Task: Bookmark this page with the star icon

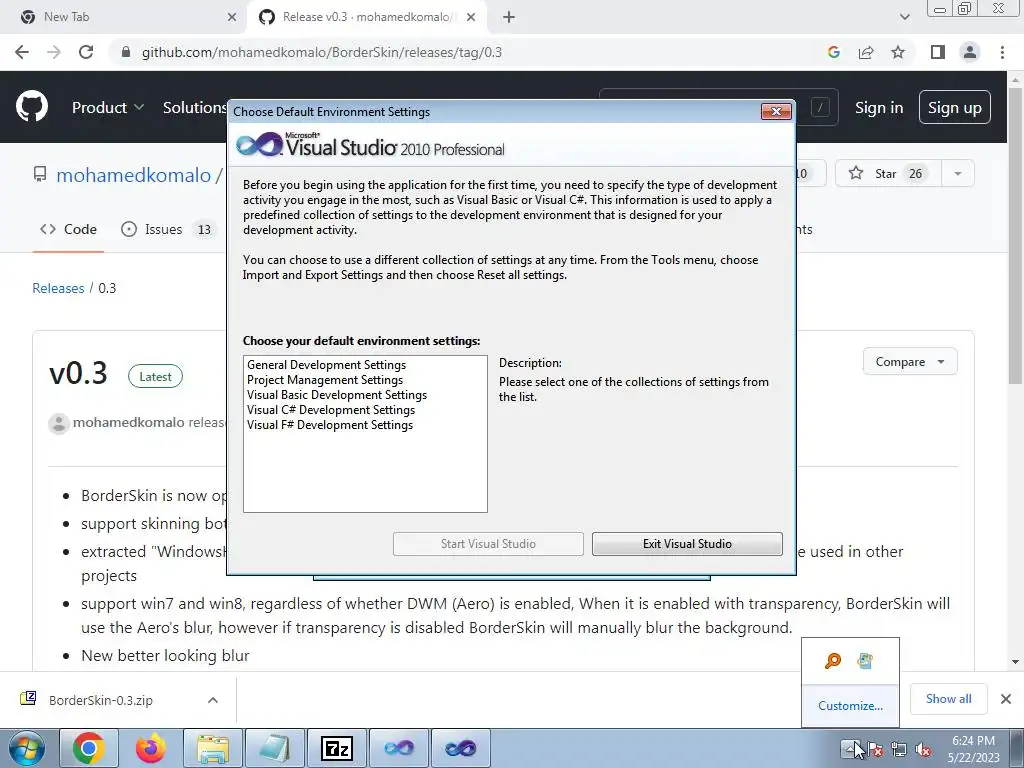Action: coord(898,52)
